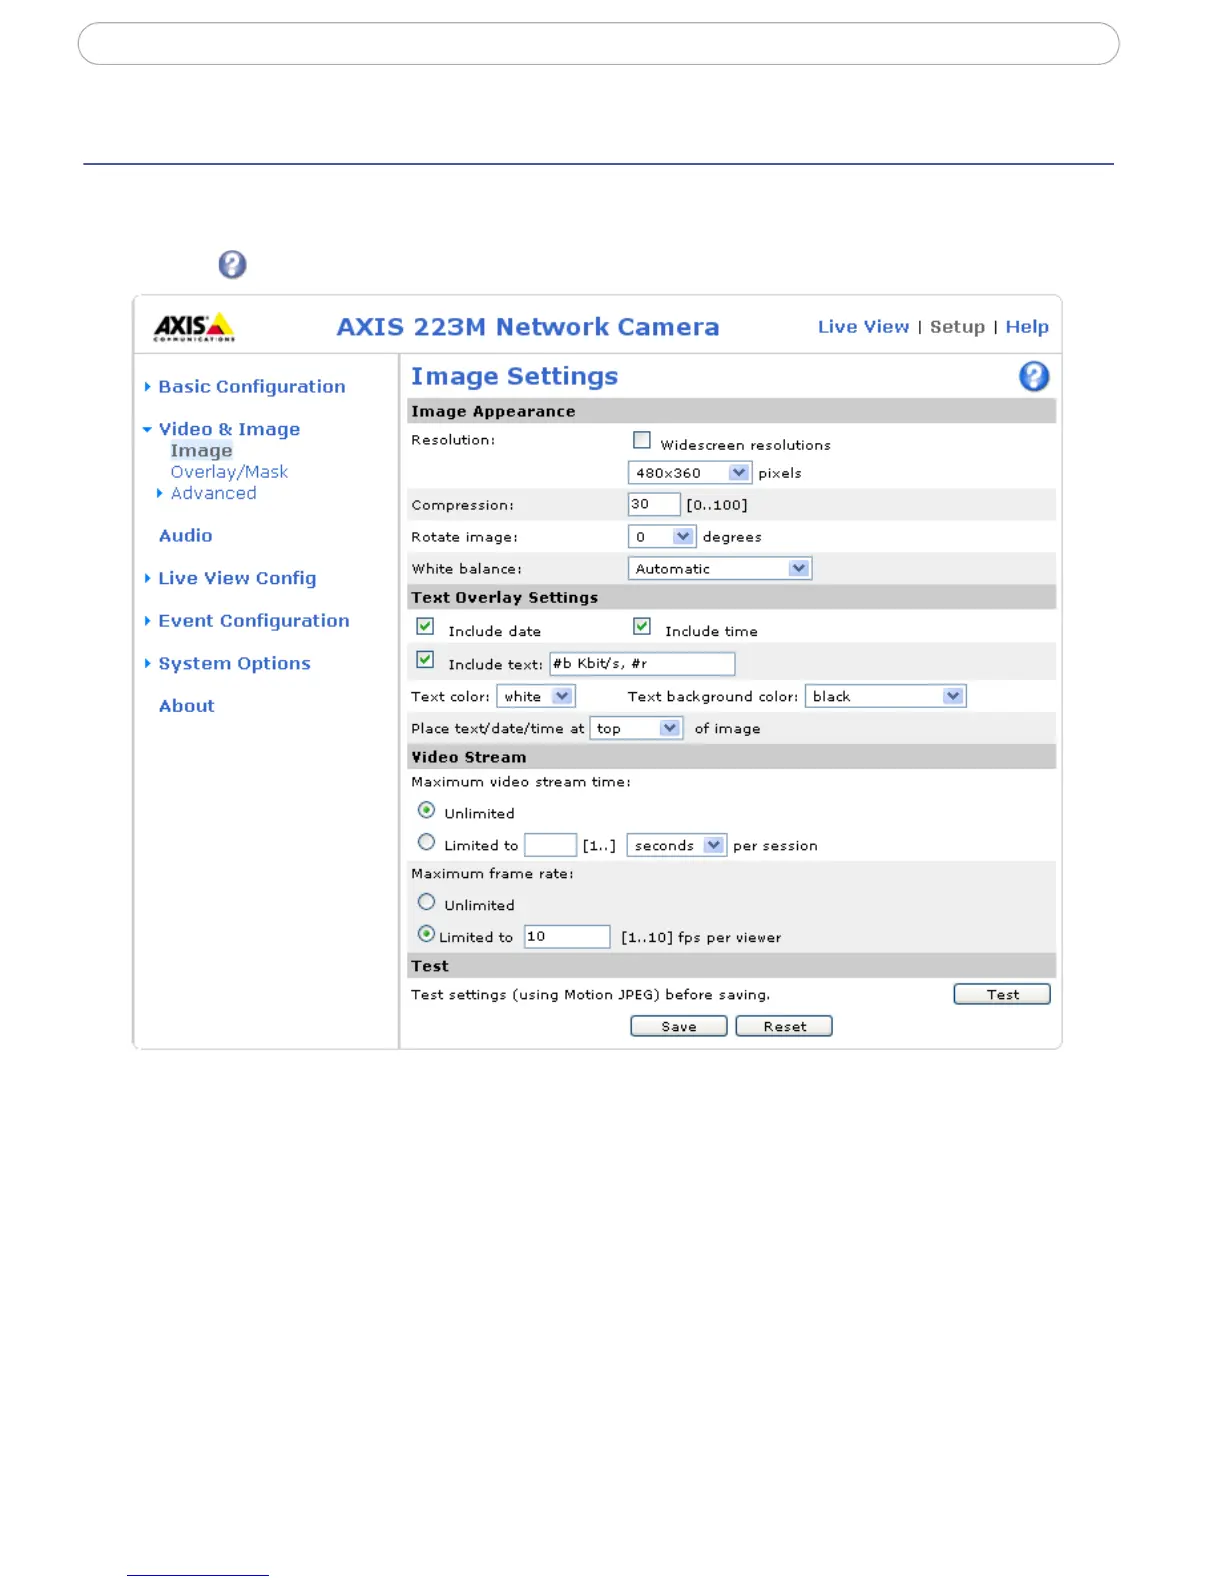Open the About page
1224x1584 pixels.
[x=187, y=706]
